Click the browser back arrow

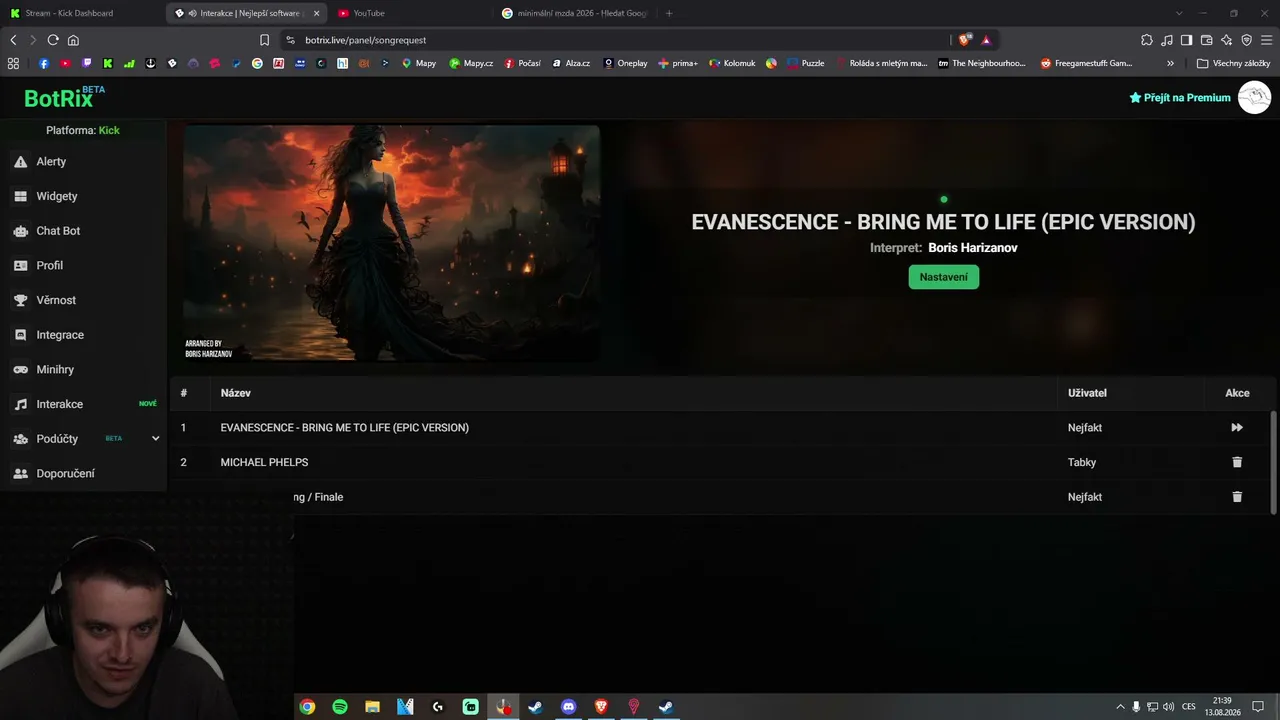pyautogui.click(x=13, y=40)
